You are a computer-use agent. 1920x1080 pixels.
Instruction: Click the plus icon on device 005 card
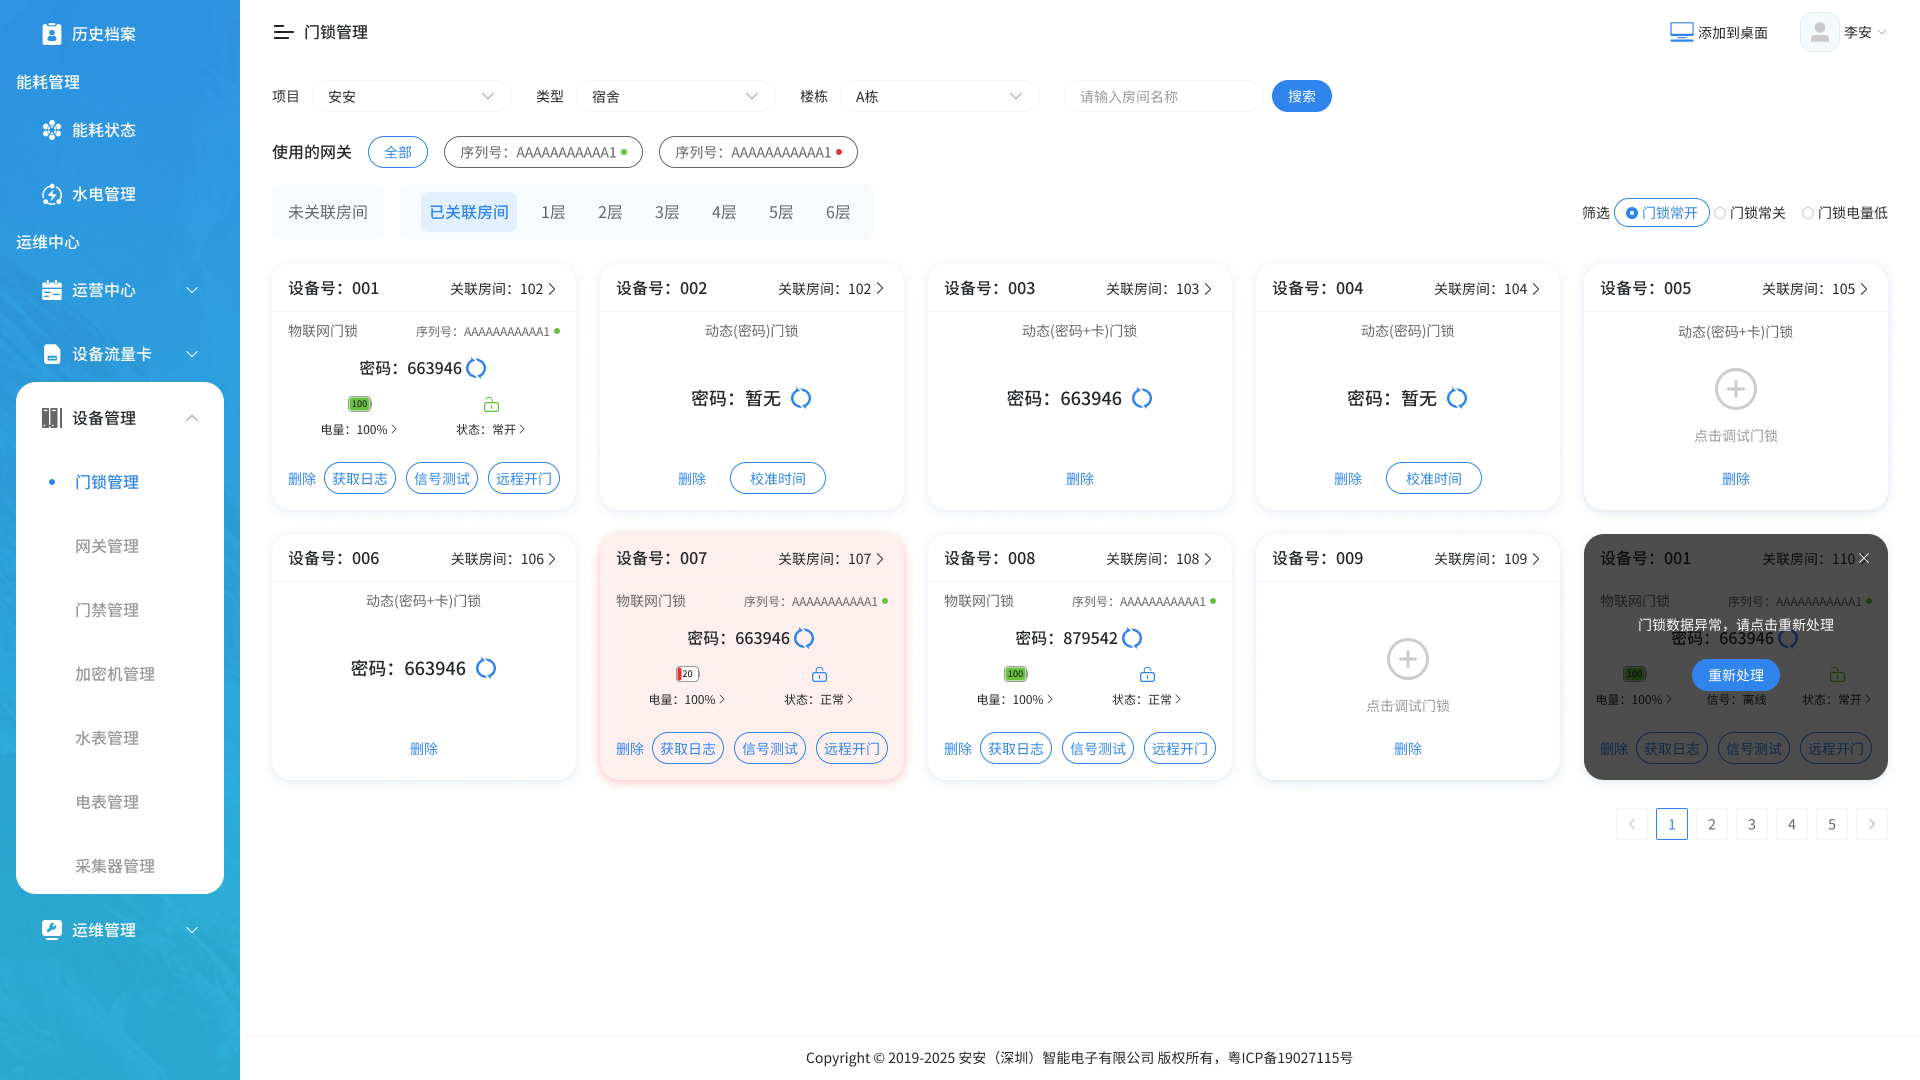click(1735, 389)
